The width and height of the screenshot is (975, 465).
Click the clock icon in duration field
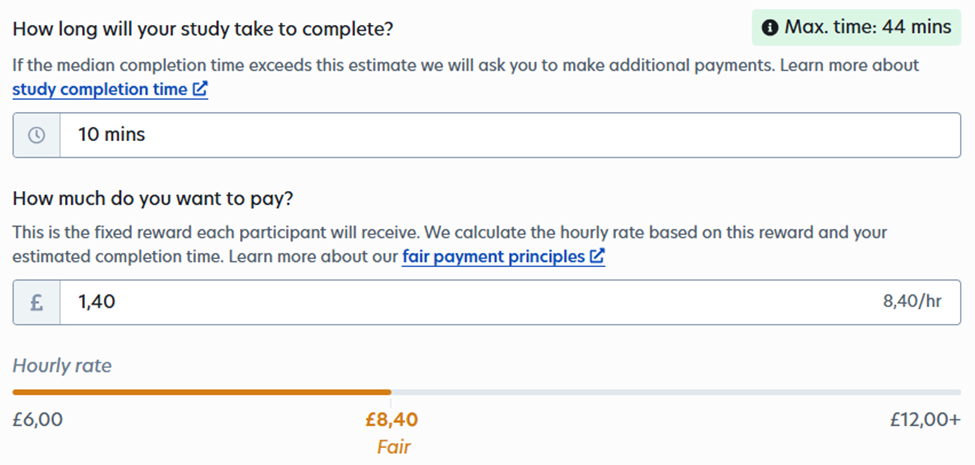(x=37, y=135)
